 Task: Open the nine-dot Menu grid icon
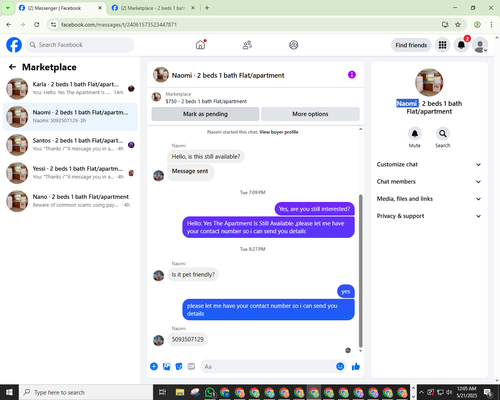click(x=442, y=45)
